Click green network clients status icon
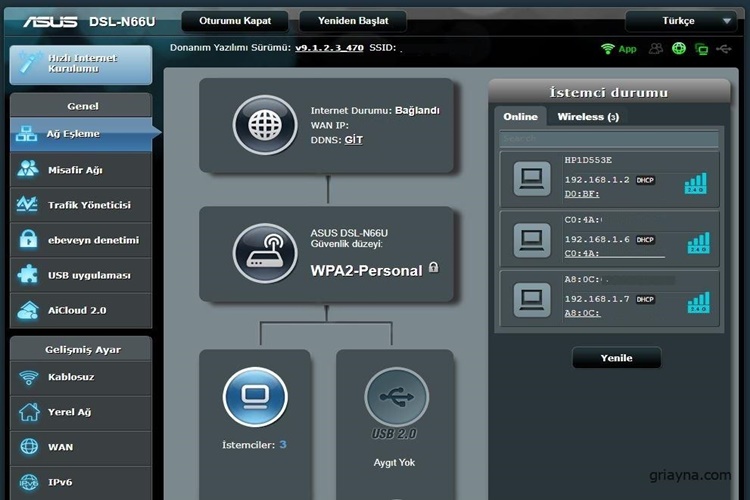 702,49
